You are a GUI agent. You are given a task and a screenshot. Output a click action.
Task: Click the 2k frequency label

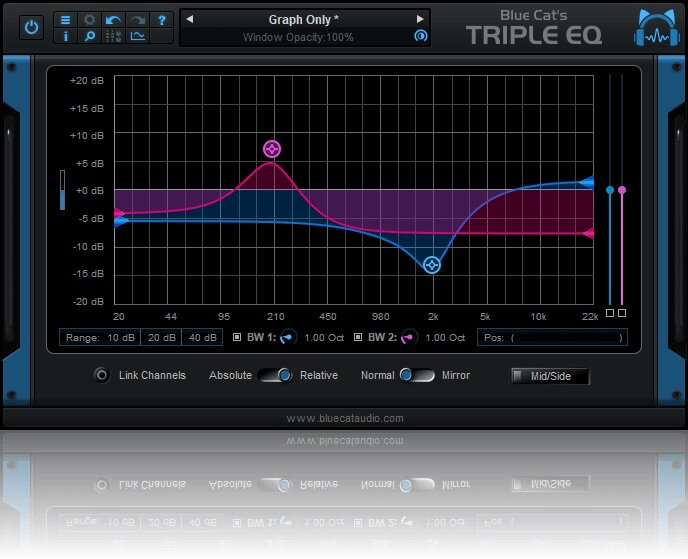coord(433,317)
